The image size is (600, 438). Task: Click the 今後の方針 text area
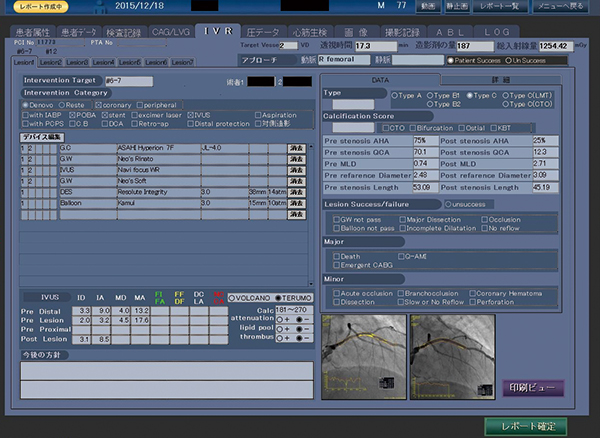point(165,368)
